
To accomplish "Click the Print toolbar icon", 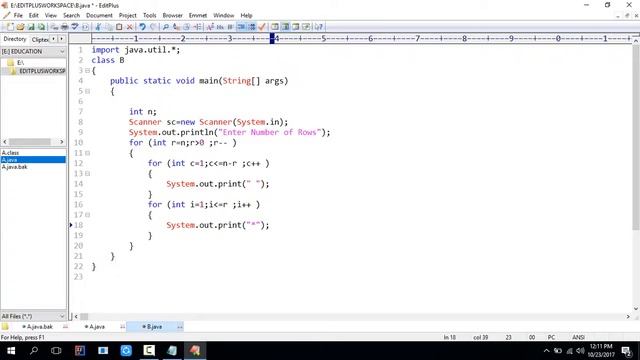I will point(64,27).
